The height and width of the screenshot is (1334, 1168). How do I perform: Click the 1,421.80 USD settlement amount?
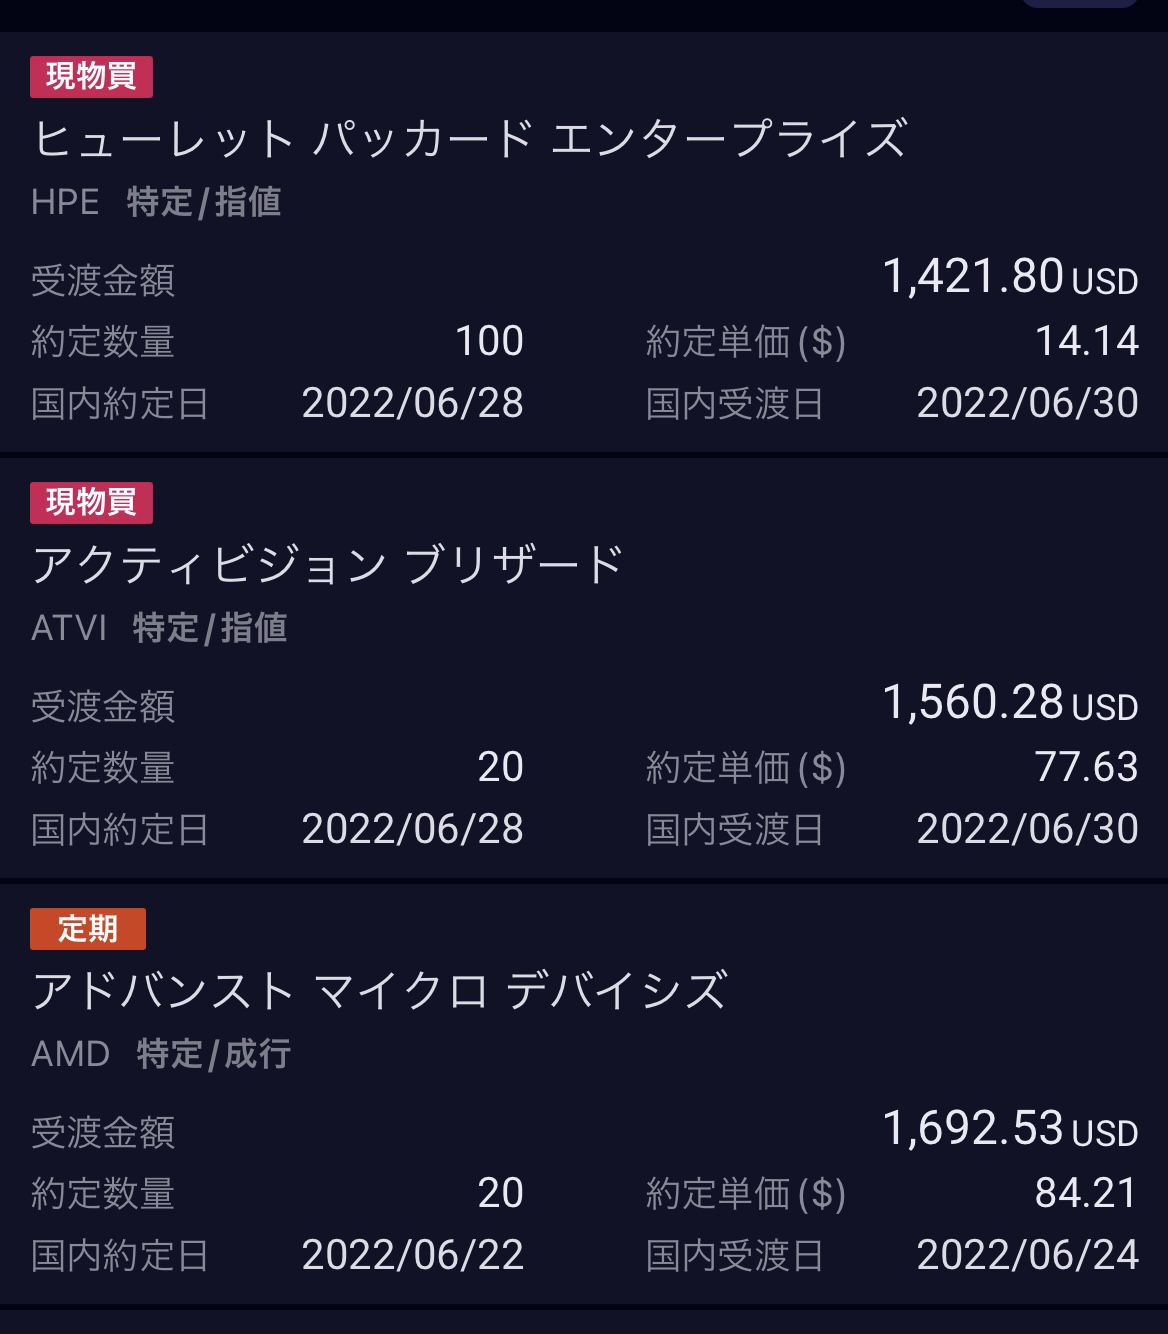(x=1009, y=277)
